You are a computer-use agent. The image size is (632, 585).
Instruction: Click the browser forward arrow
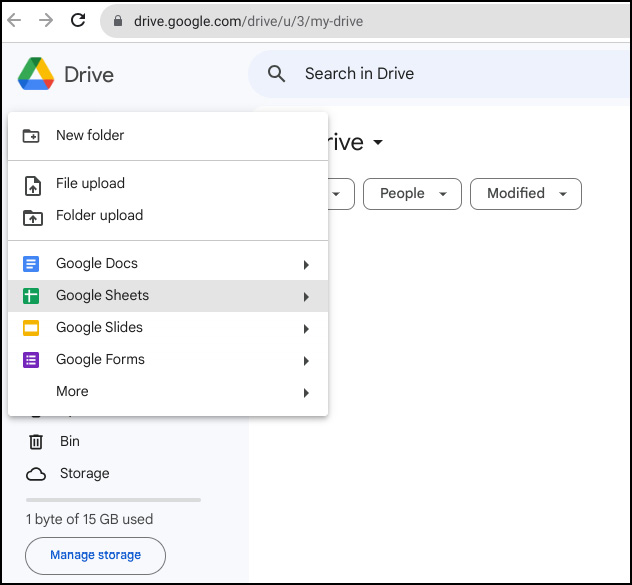[x=46, y=20]
